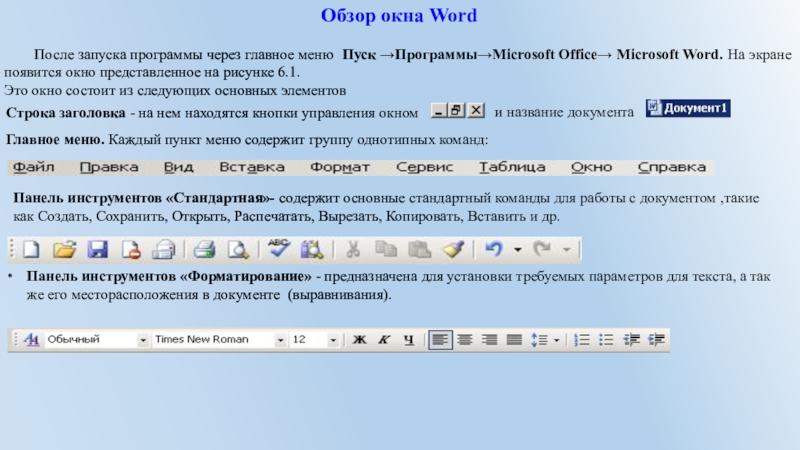Click the heading Обзор окна Word
The image size is (800, 450).
click(399, 15)
